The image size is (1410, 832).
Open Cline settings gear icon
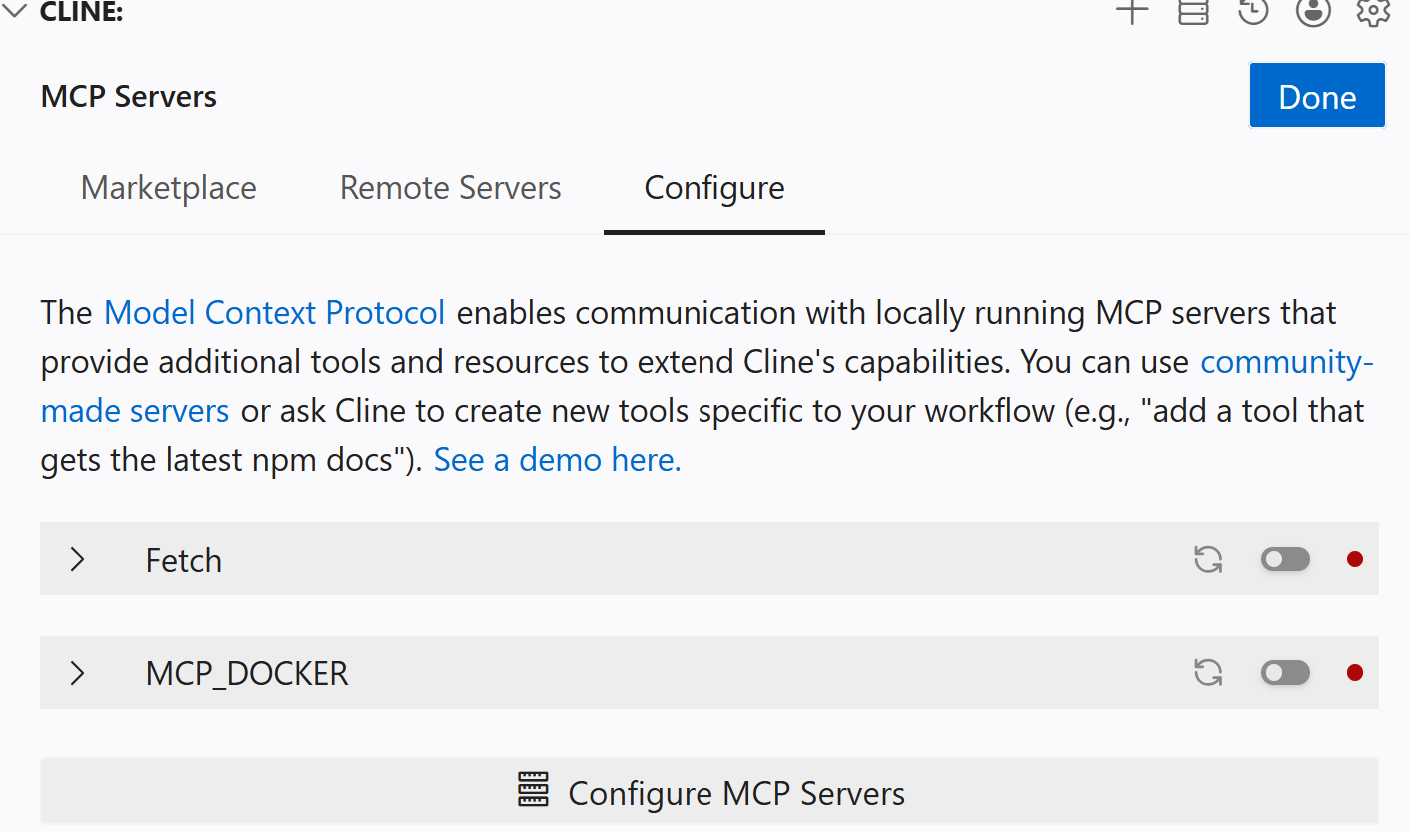[1373, 12]
